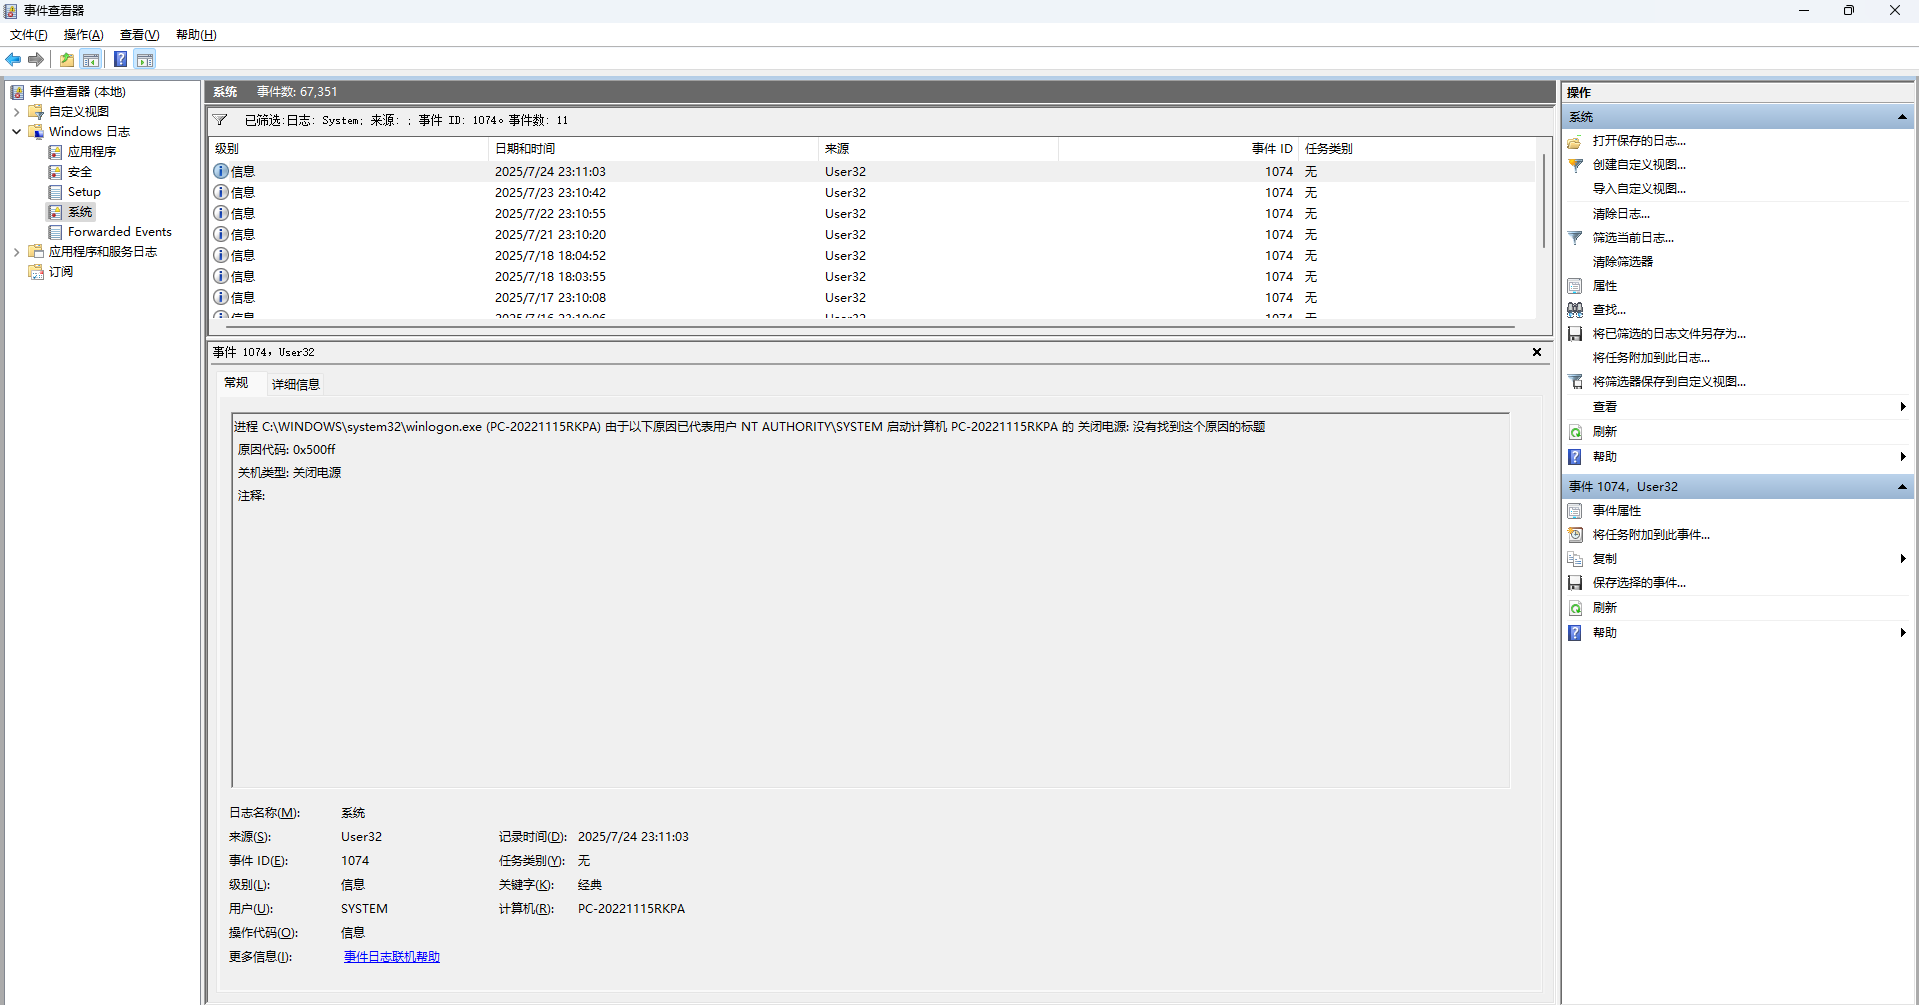Click the Forward arrow toolbar icon

click(x=36, y=60)
